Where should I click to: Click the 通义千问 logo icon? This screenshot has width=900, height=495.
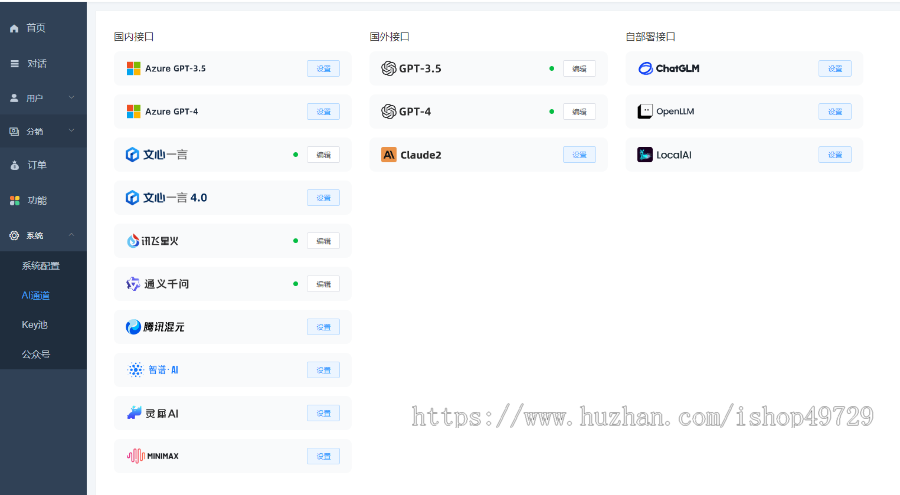coord(133,284)
